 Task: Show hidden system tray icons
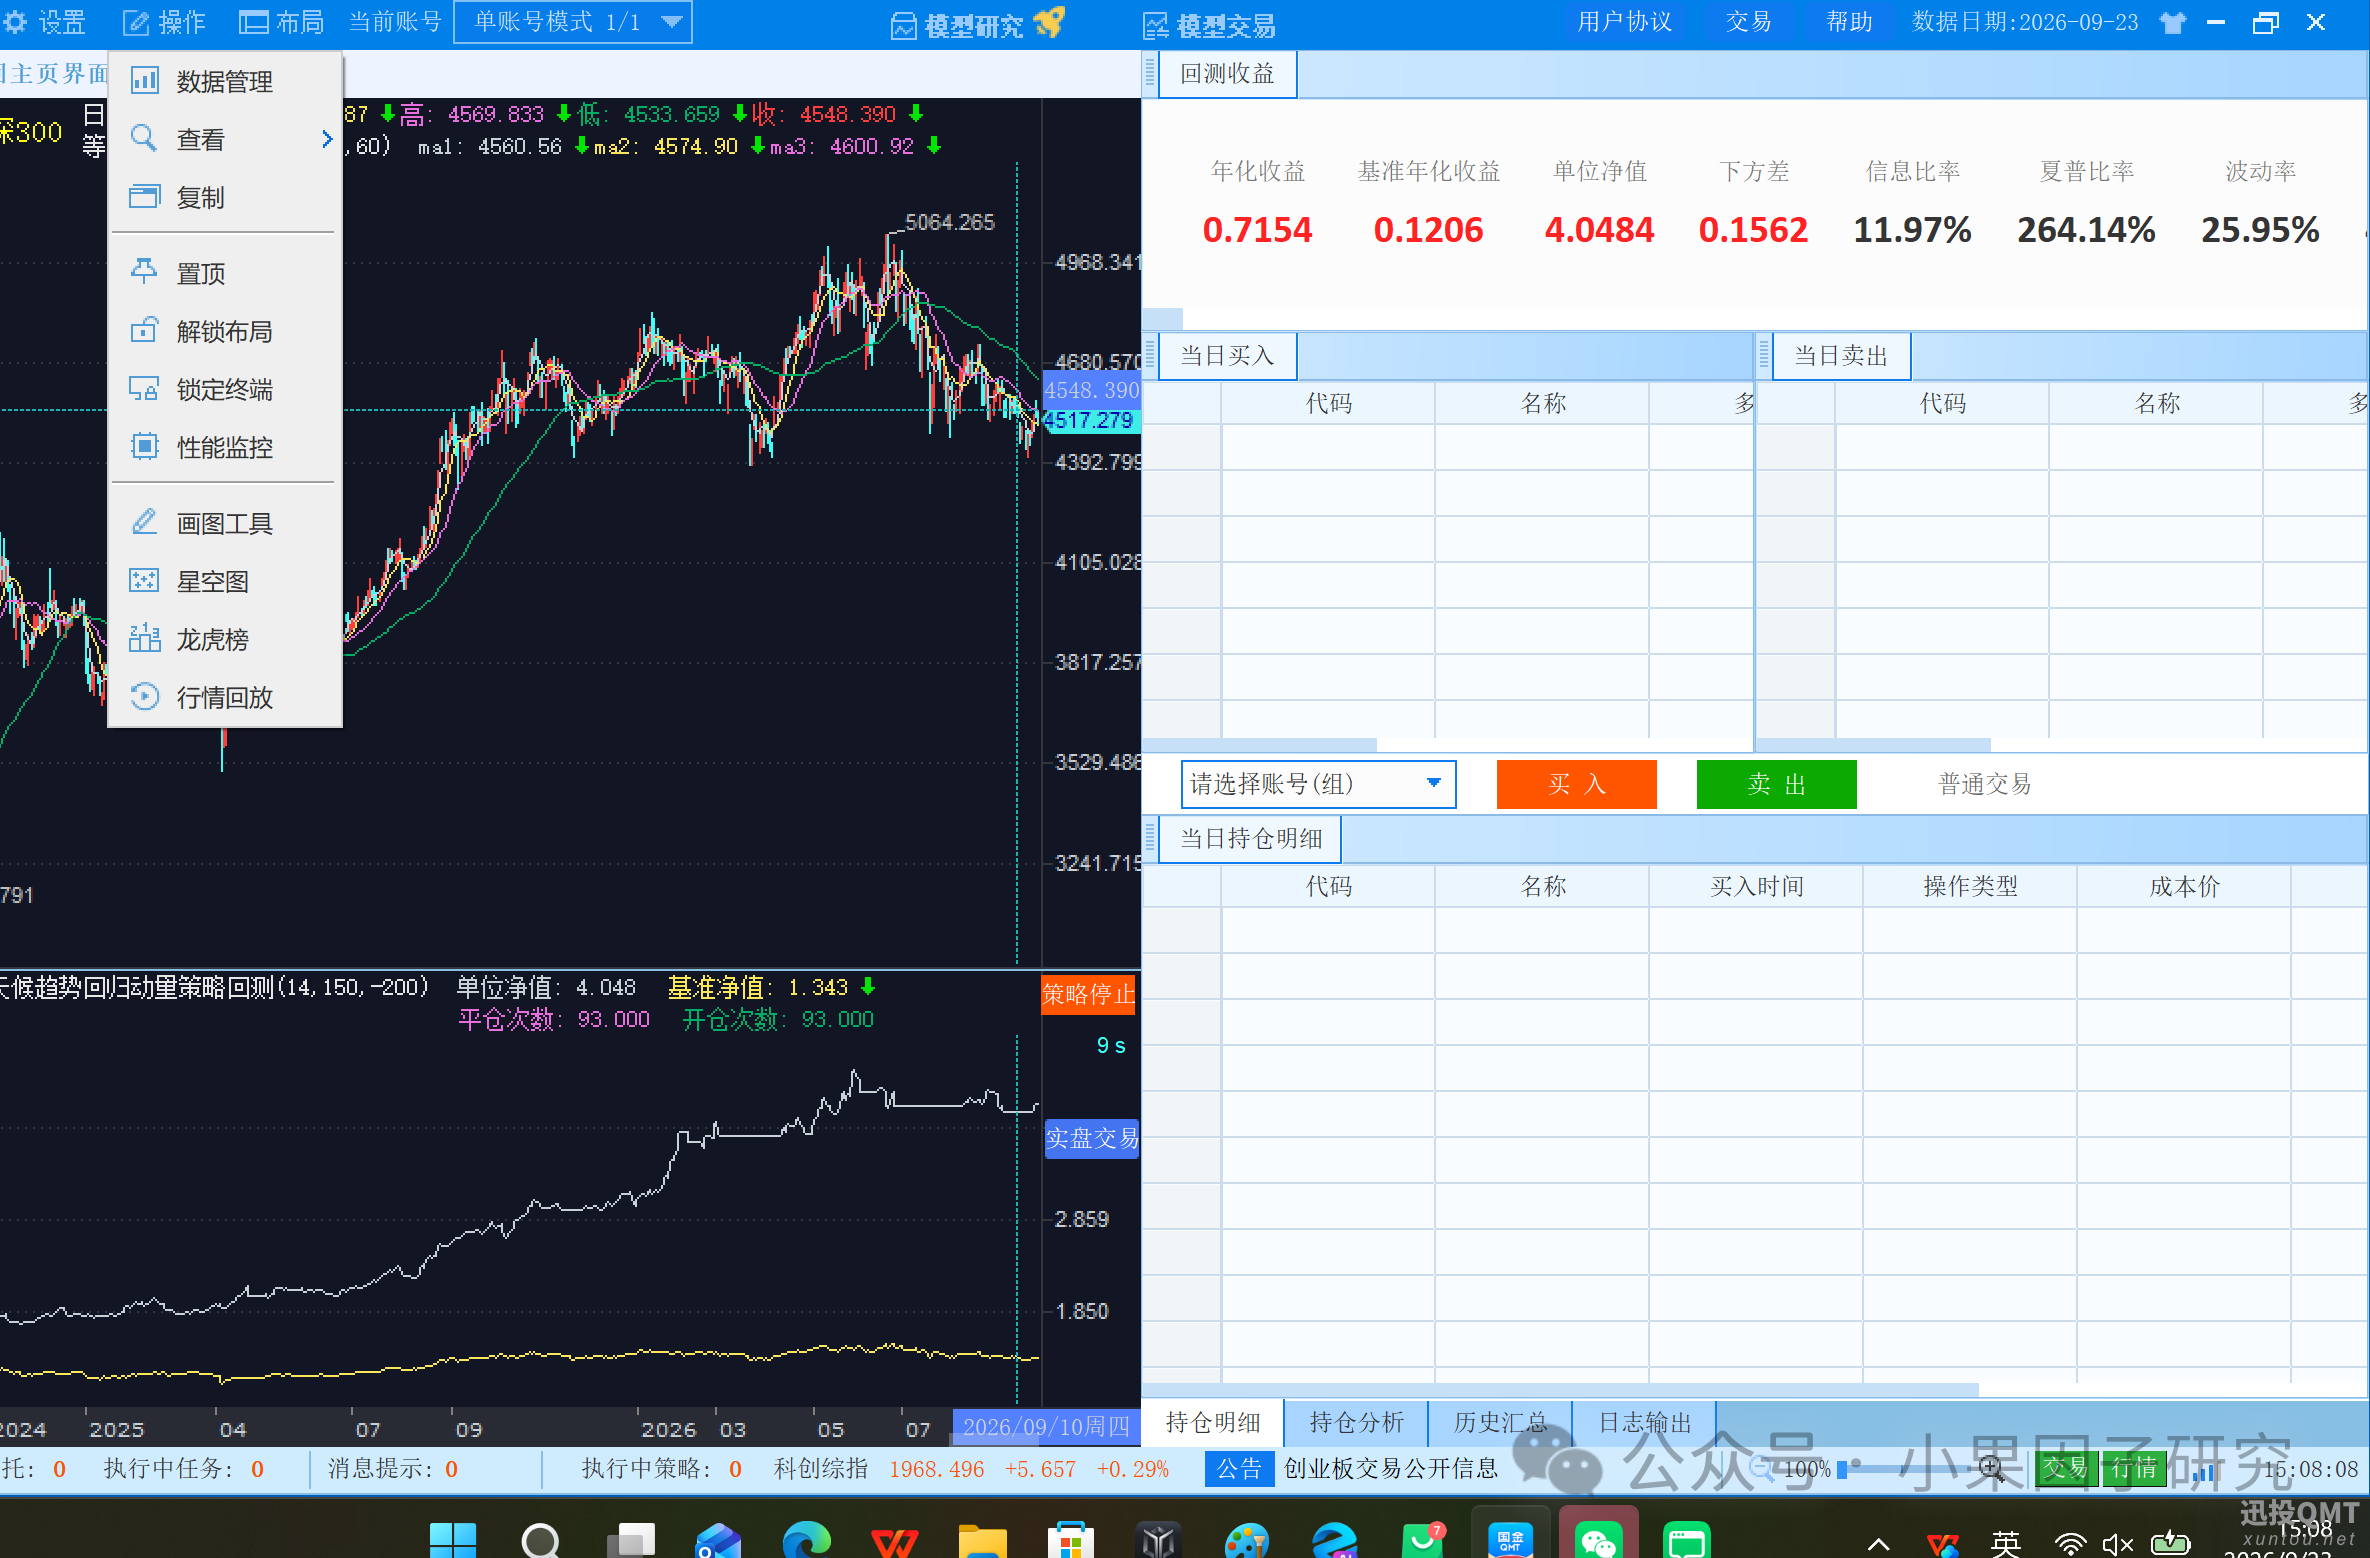point(1878,1544)
